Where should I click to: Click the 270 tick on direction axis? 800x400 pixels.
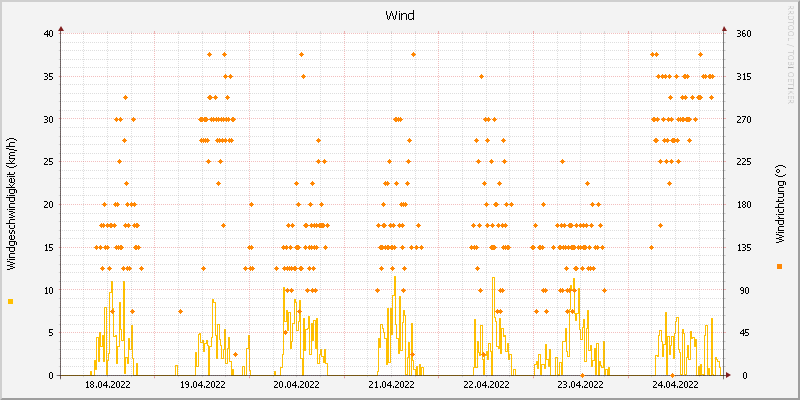[744, 119]
